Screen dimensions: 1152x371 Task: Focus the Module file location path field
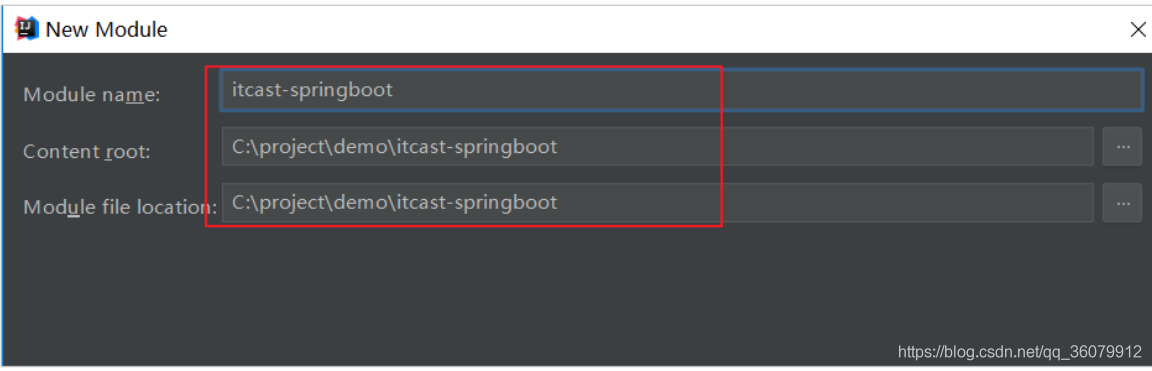[x=658, y=203]
